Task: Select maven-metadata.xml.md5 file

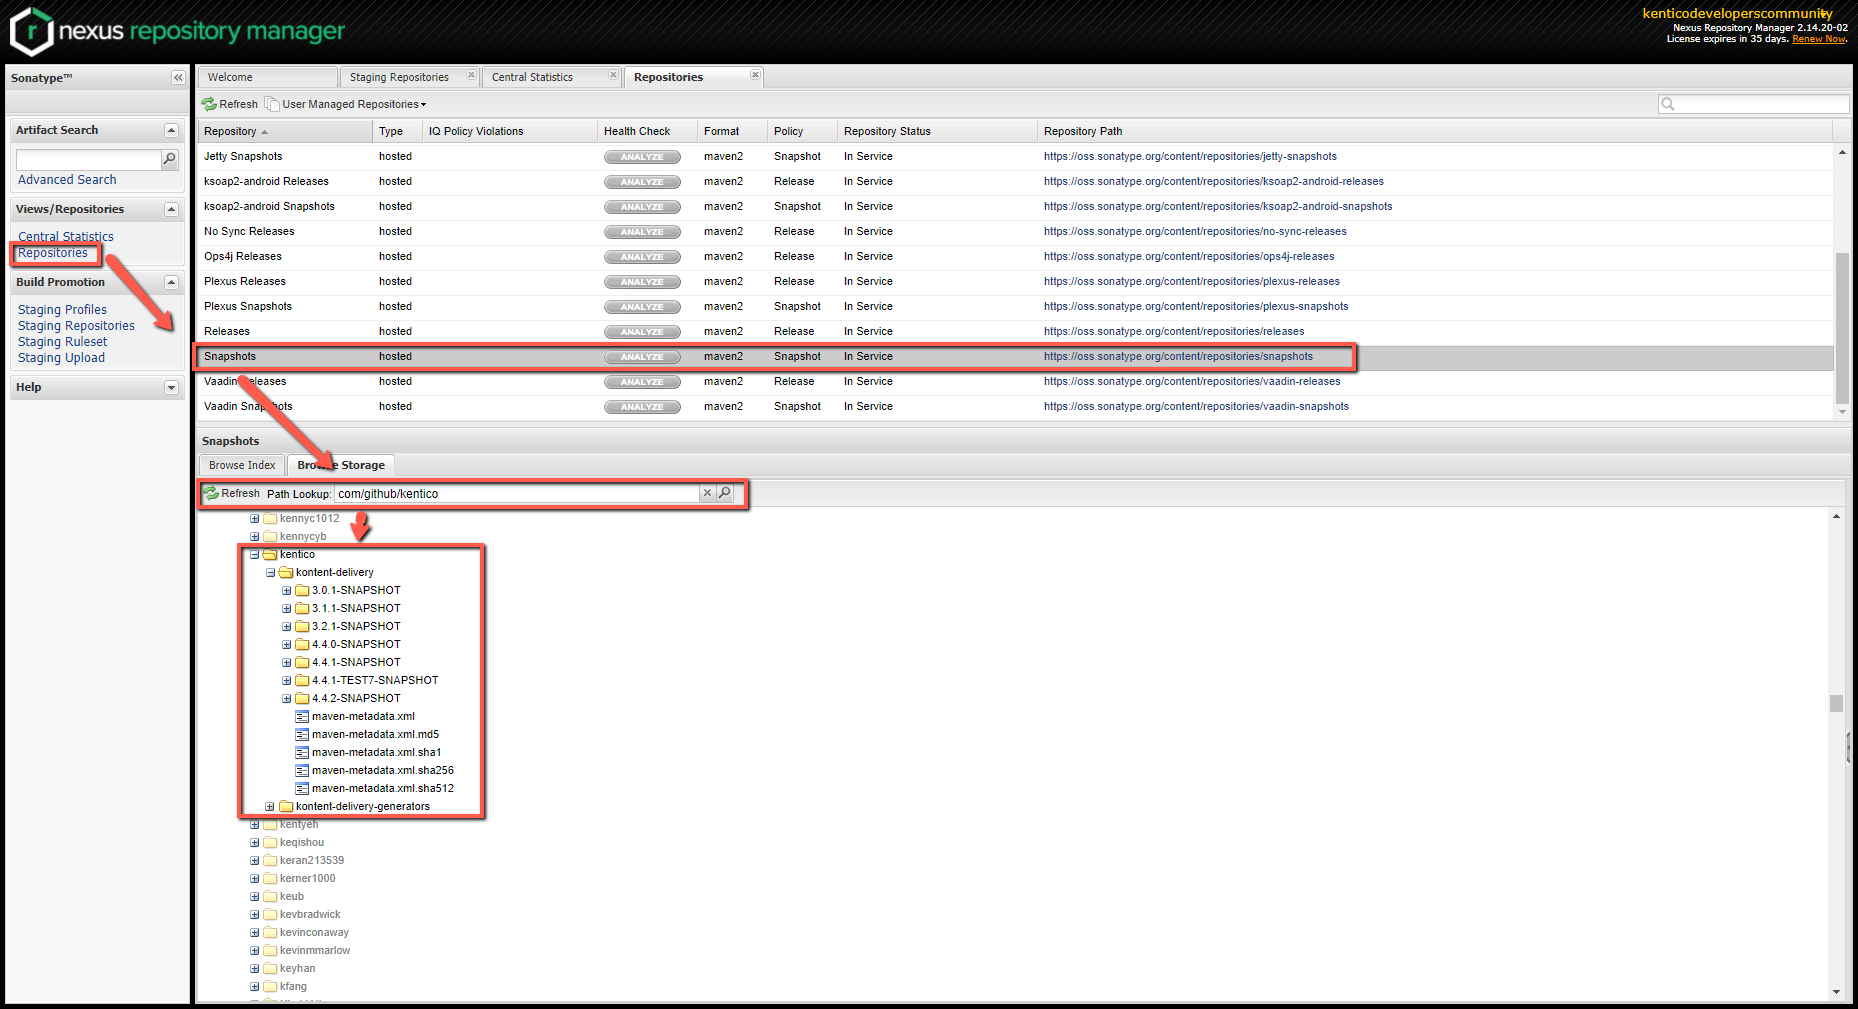Action: pos(375,734)
